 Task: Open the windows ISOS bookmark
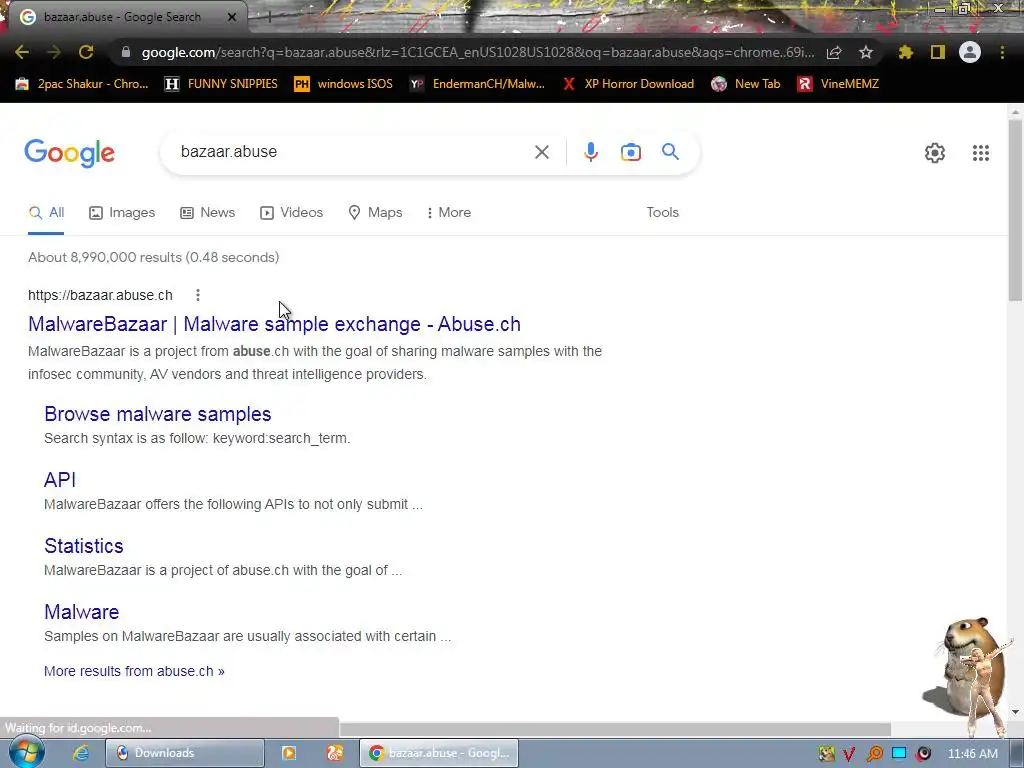pos(344,84)
